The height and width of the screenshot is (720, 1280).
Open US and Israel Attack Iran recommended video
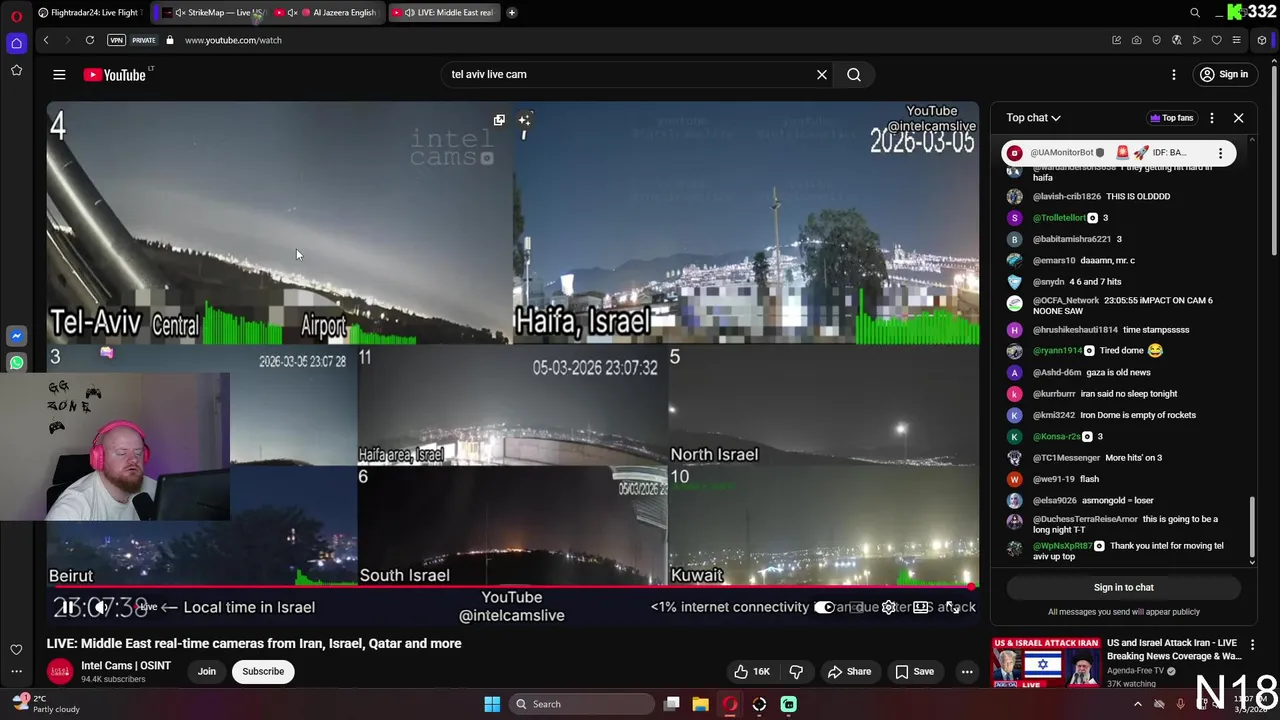[x=1174, y=650]
